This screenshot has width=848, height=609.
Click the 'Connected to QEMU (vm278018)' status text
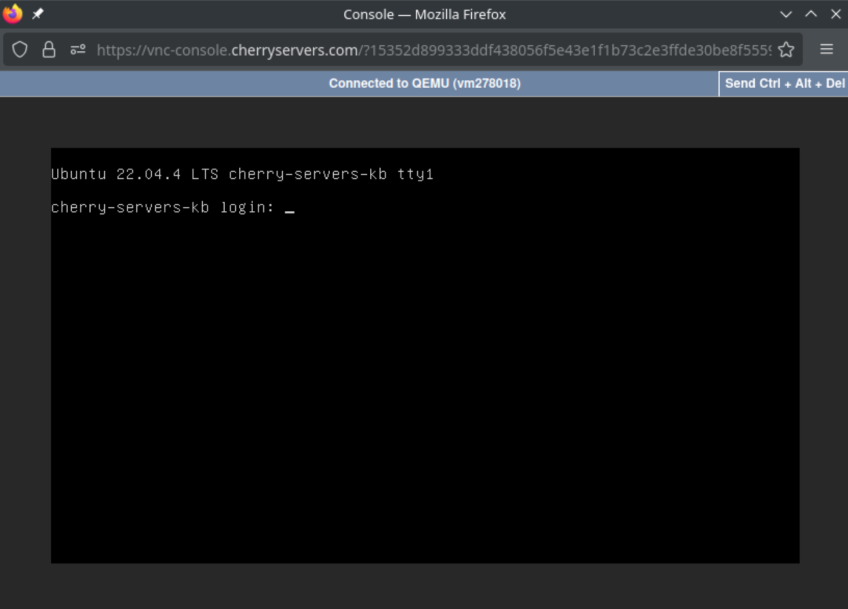click(x=424, y=83)
